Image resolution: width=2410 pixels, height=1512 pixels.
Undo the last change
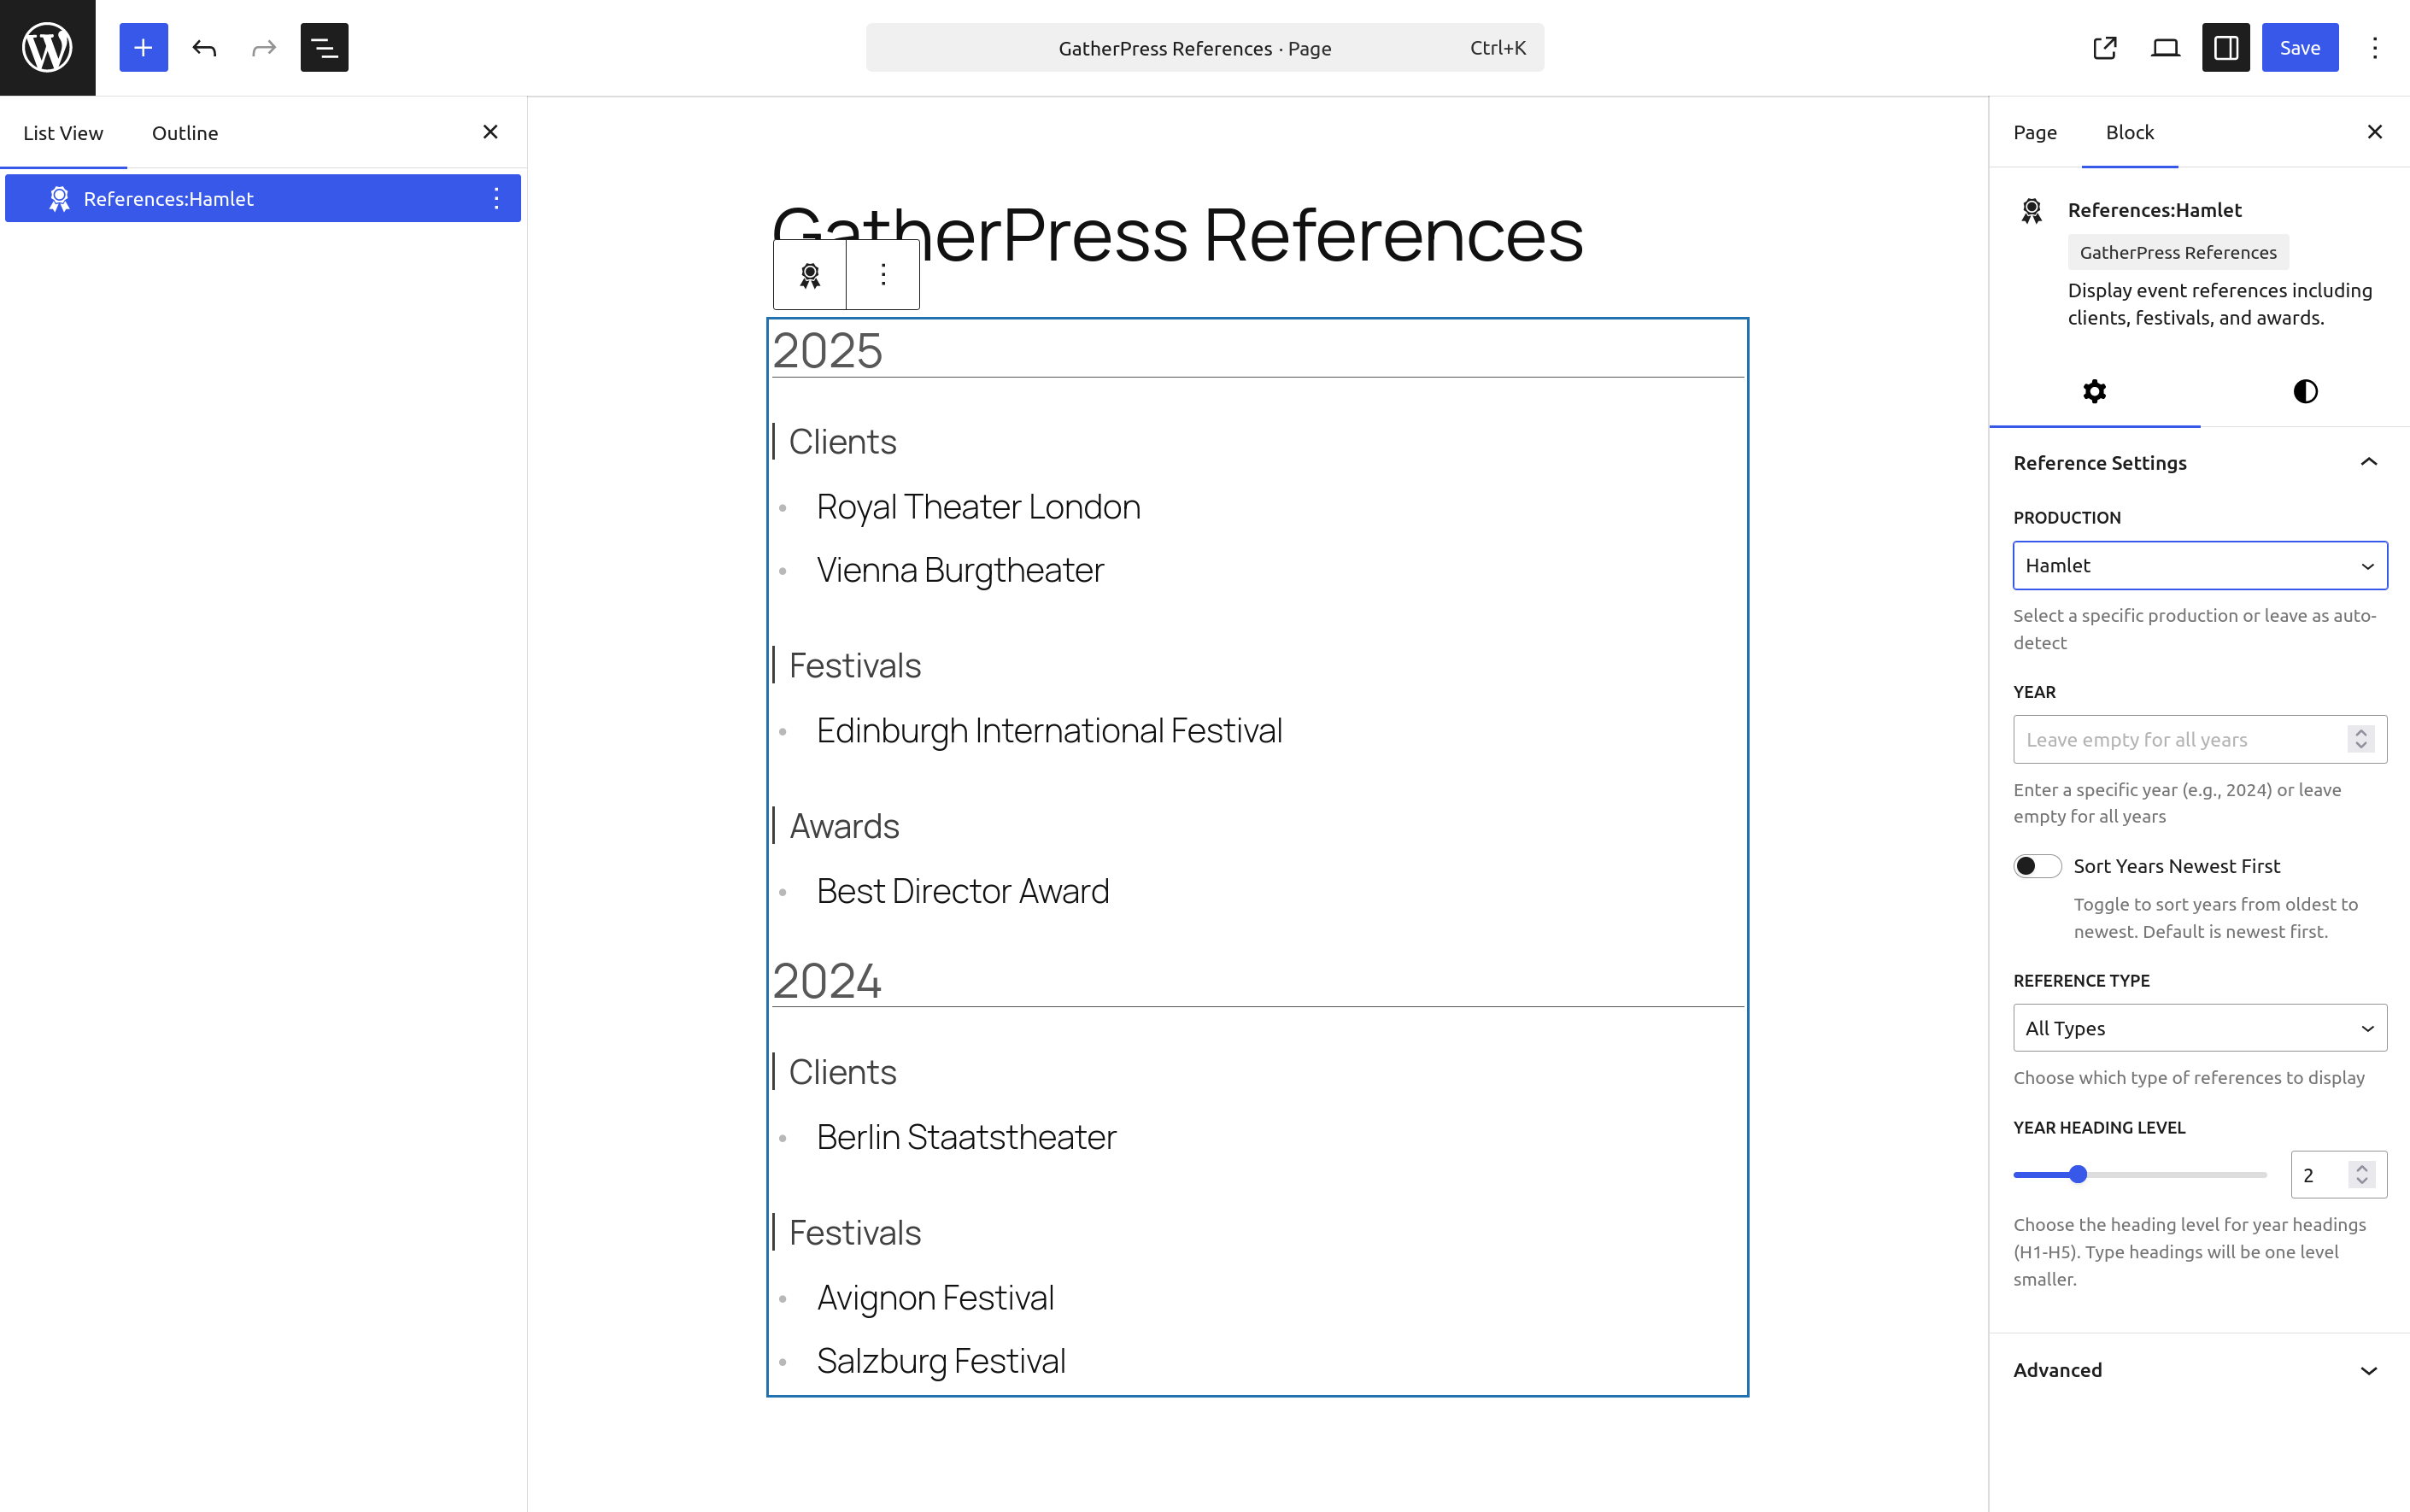[205, 47]
